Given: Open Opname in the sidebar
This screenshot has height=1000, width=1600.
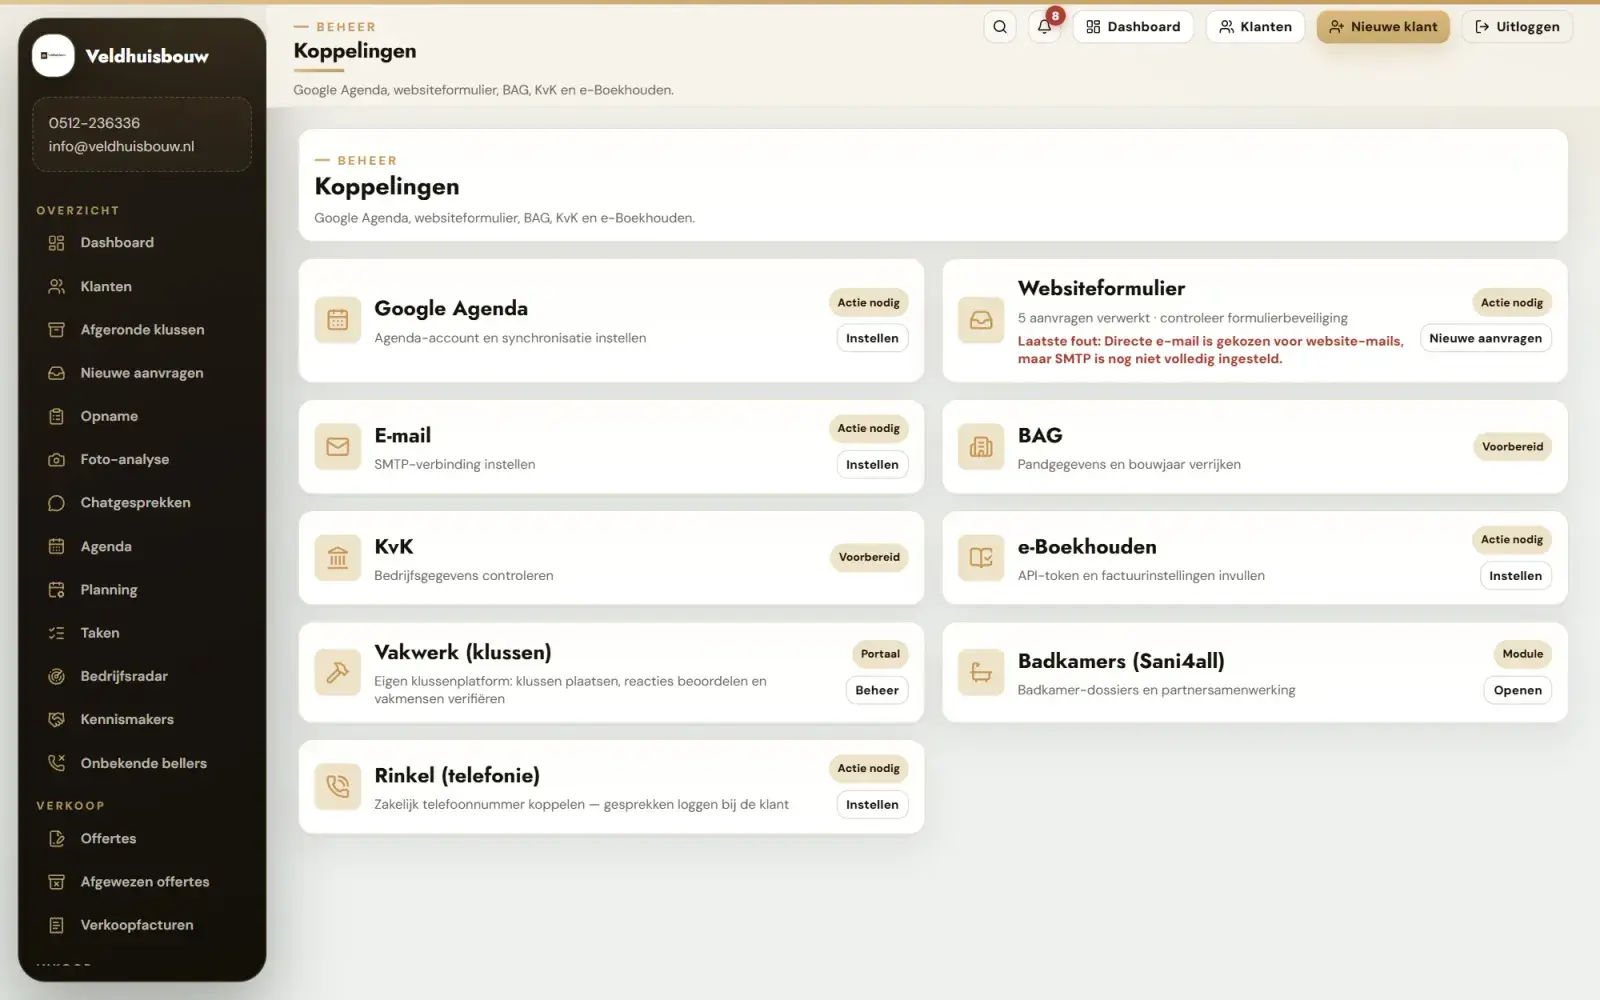Looking at the screenshot, I should 142,416.
